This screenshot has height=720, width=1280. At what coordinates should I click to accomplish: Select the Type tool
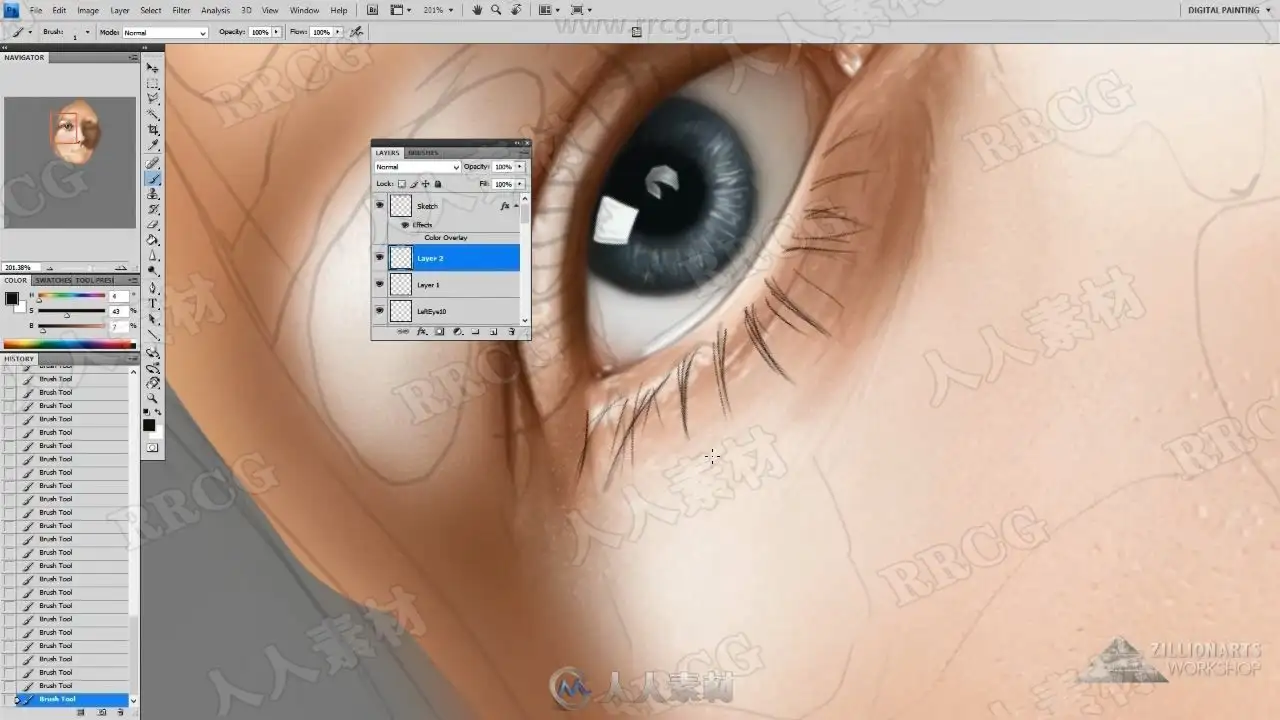(x=153, y=303)
